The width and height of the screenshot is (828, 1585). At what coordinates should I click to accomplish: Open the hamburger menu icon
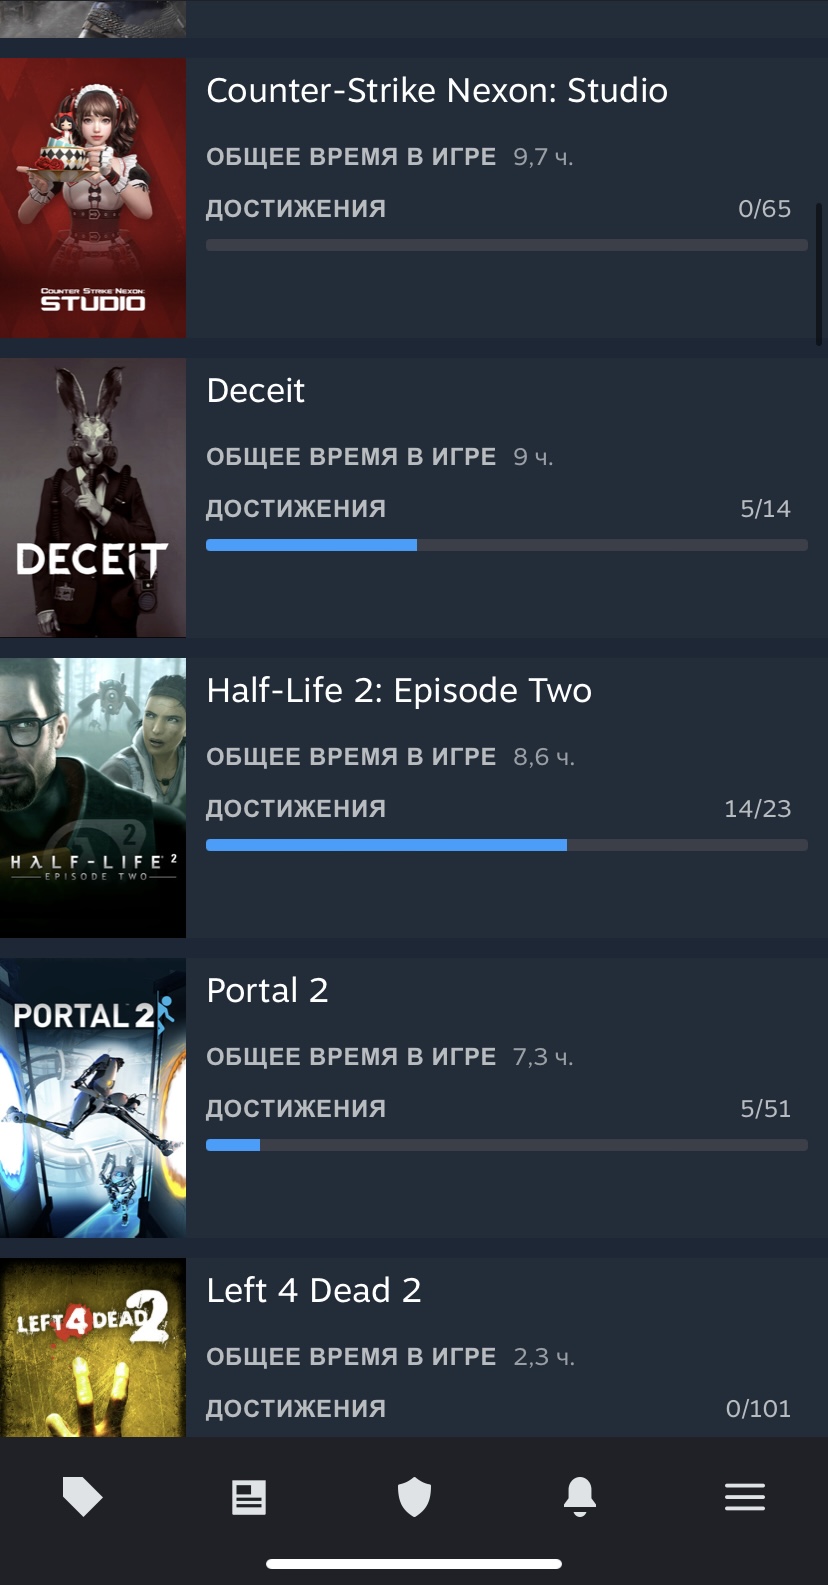coord(745,1497)
